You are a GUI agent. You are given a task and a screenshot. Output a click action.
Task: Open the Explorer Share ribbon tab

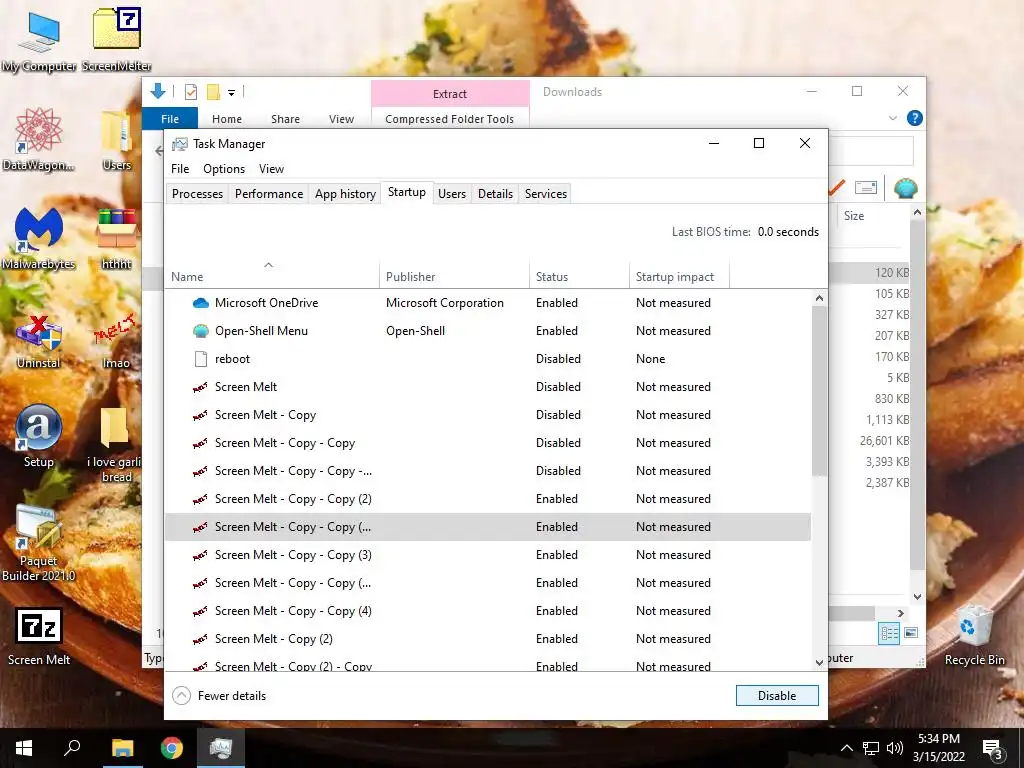tap(285, 119)
